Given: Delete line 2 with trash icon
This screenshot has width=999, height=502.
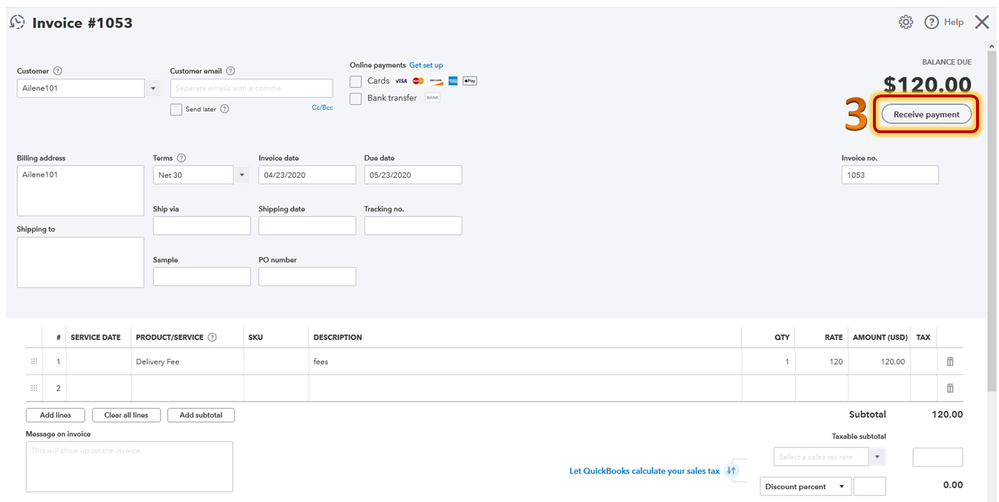Looking at the screenshot, I should (x=950, y=388).
